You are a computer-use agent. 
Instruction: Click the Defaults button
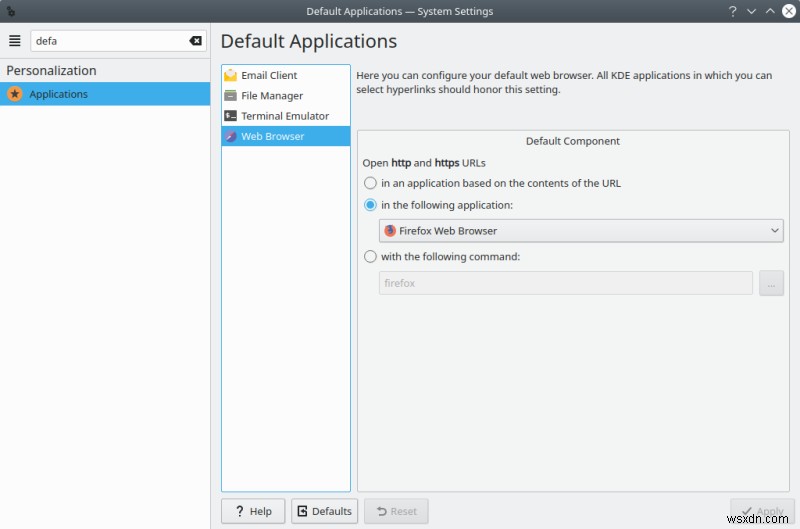pos(324,511)
